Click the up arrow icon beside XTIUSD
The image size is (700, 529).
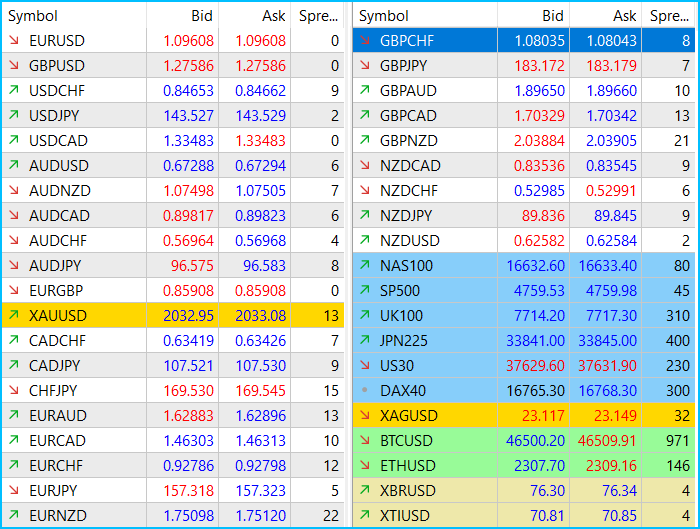click(364, 516)
